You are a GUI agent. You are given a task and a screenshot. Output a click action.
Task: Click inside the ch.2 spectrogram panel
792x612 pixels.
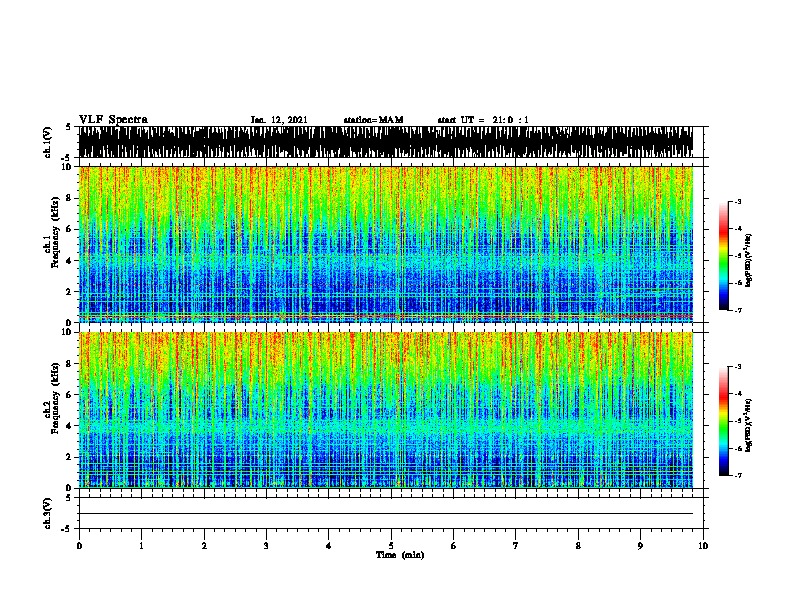386,410
